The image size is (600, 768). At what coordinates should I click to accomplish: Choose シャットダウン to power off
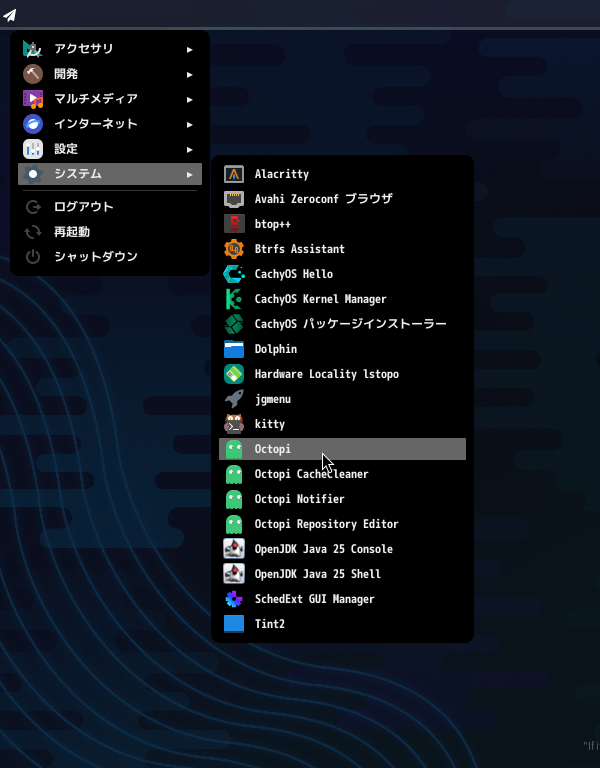click(110, 257)
